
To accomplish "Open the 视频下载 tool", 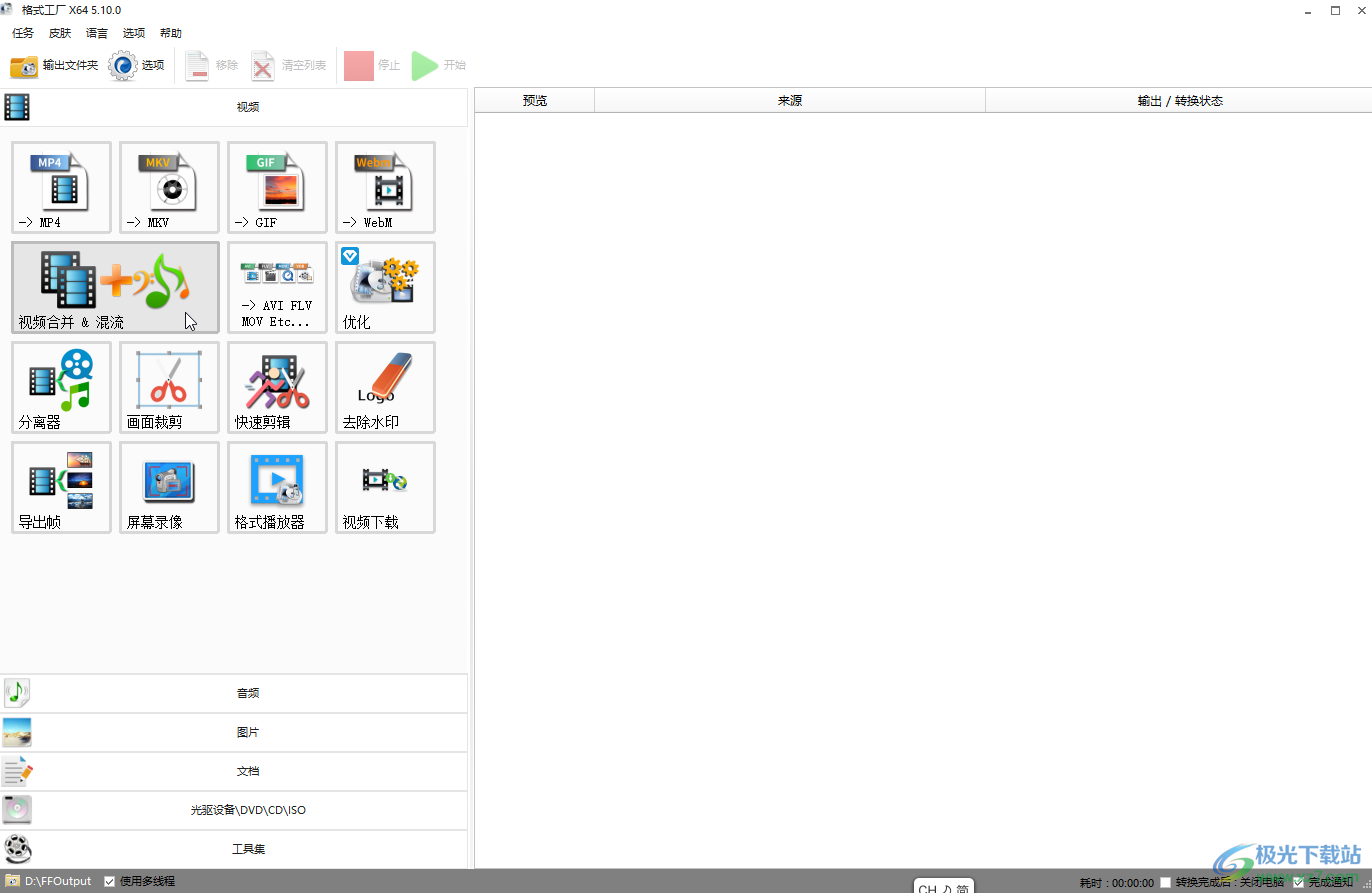I will point(385,487).
